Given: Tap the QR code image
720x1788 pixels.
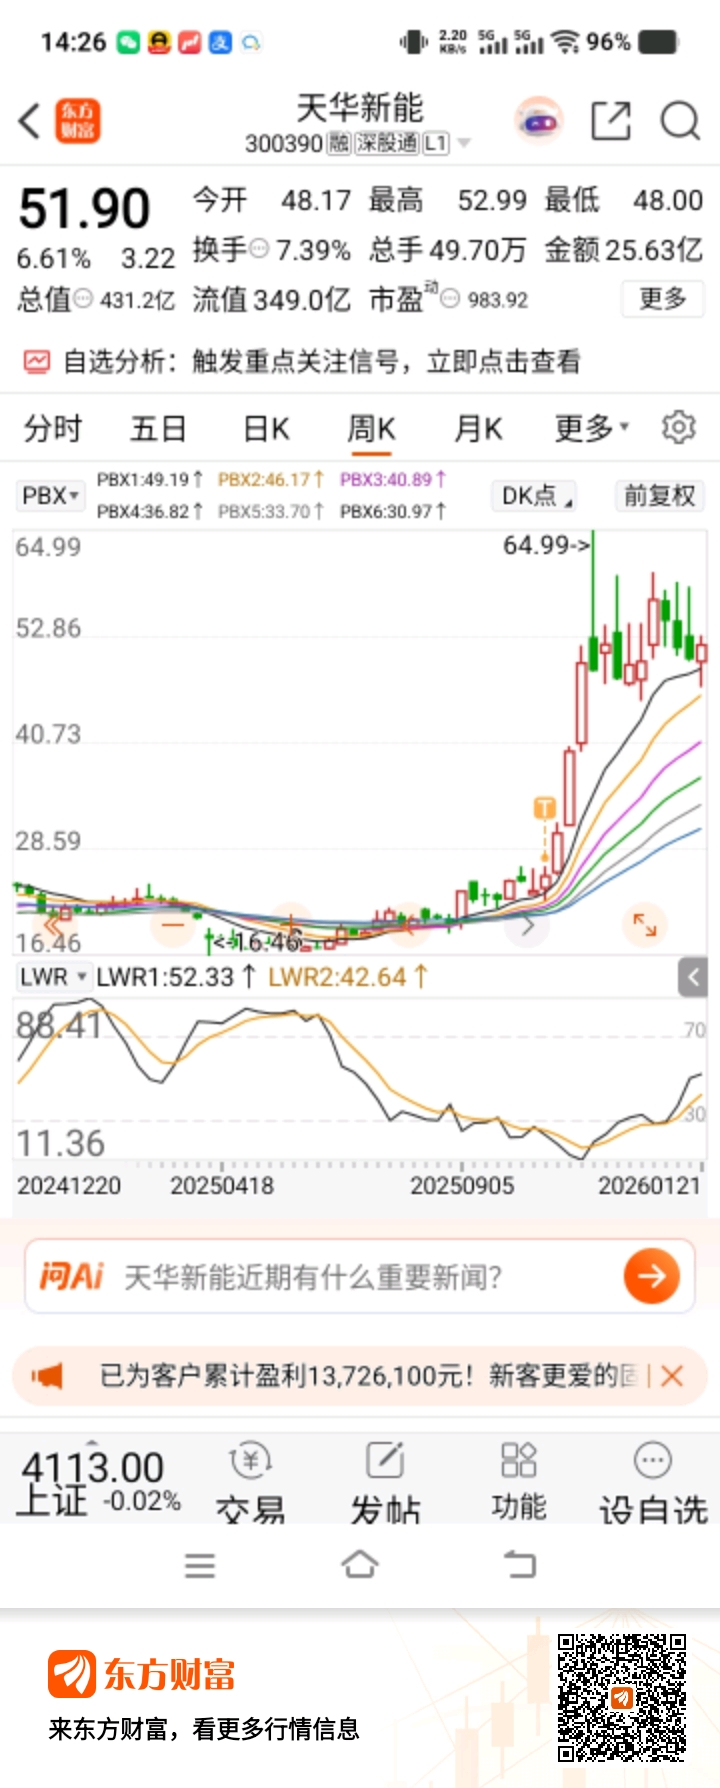Looking at the screenshot, I should [622, 1697].
